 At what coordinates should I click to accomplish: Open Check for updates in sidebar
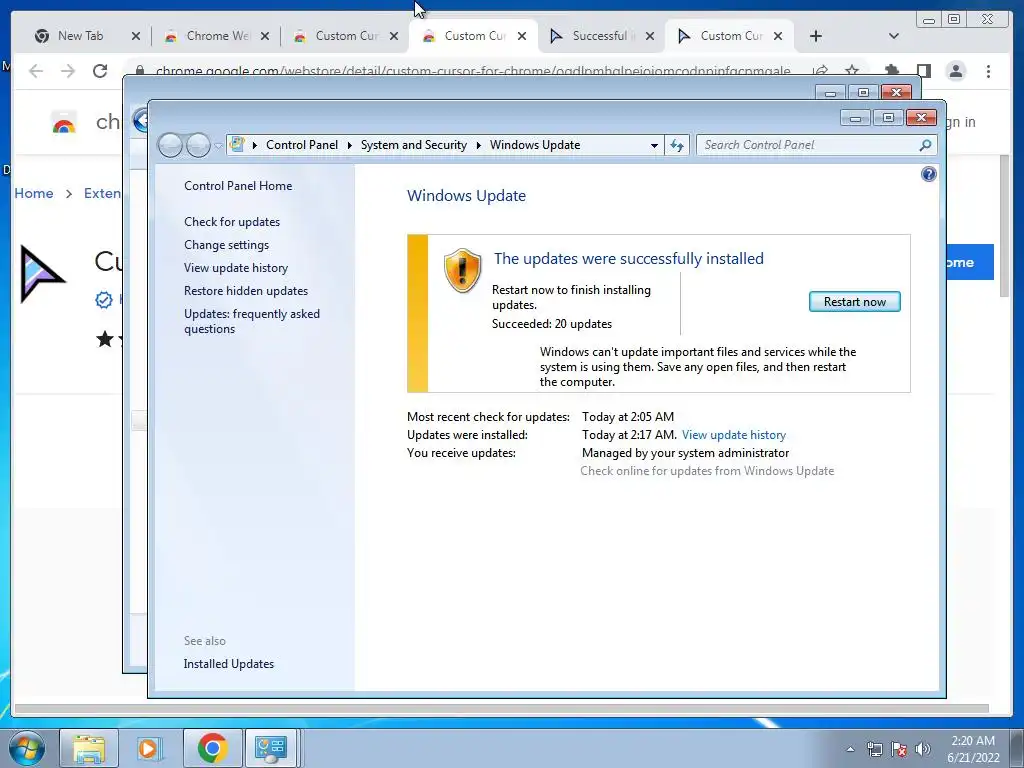(x=232, y=222)
